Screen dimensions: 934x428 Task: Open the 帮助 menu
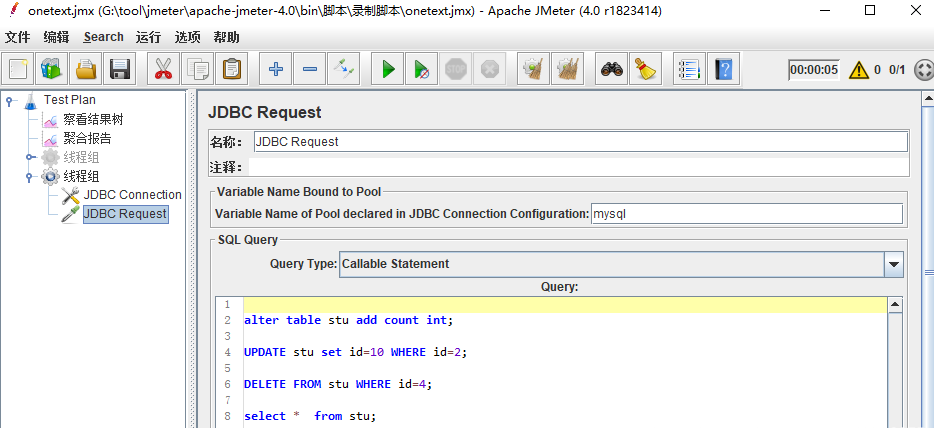(x=226, y=37)
